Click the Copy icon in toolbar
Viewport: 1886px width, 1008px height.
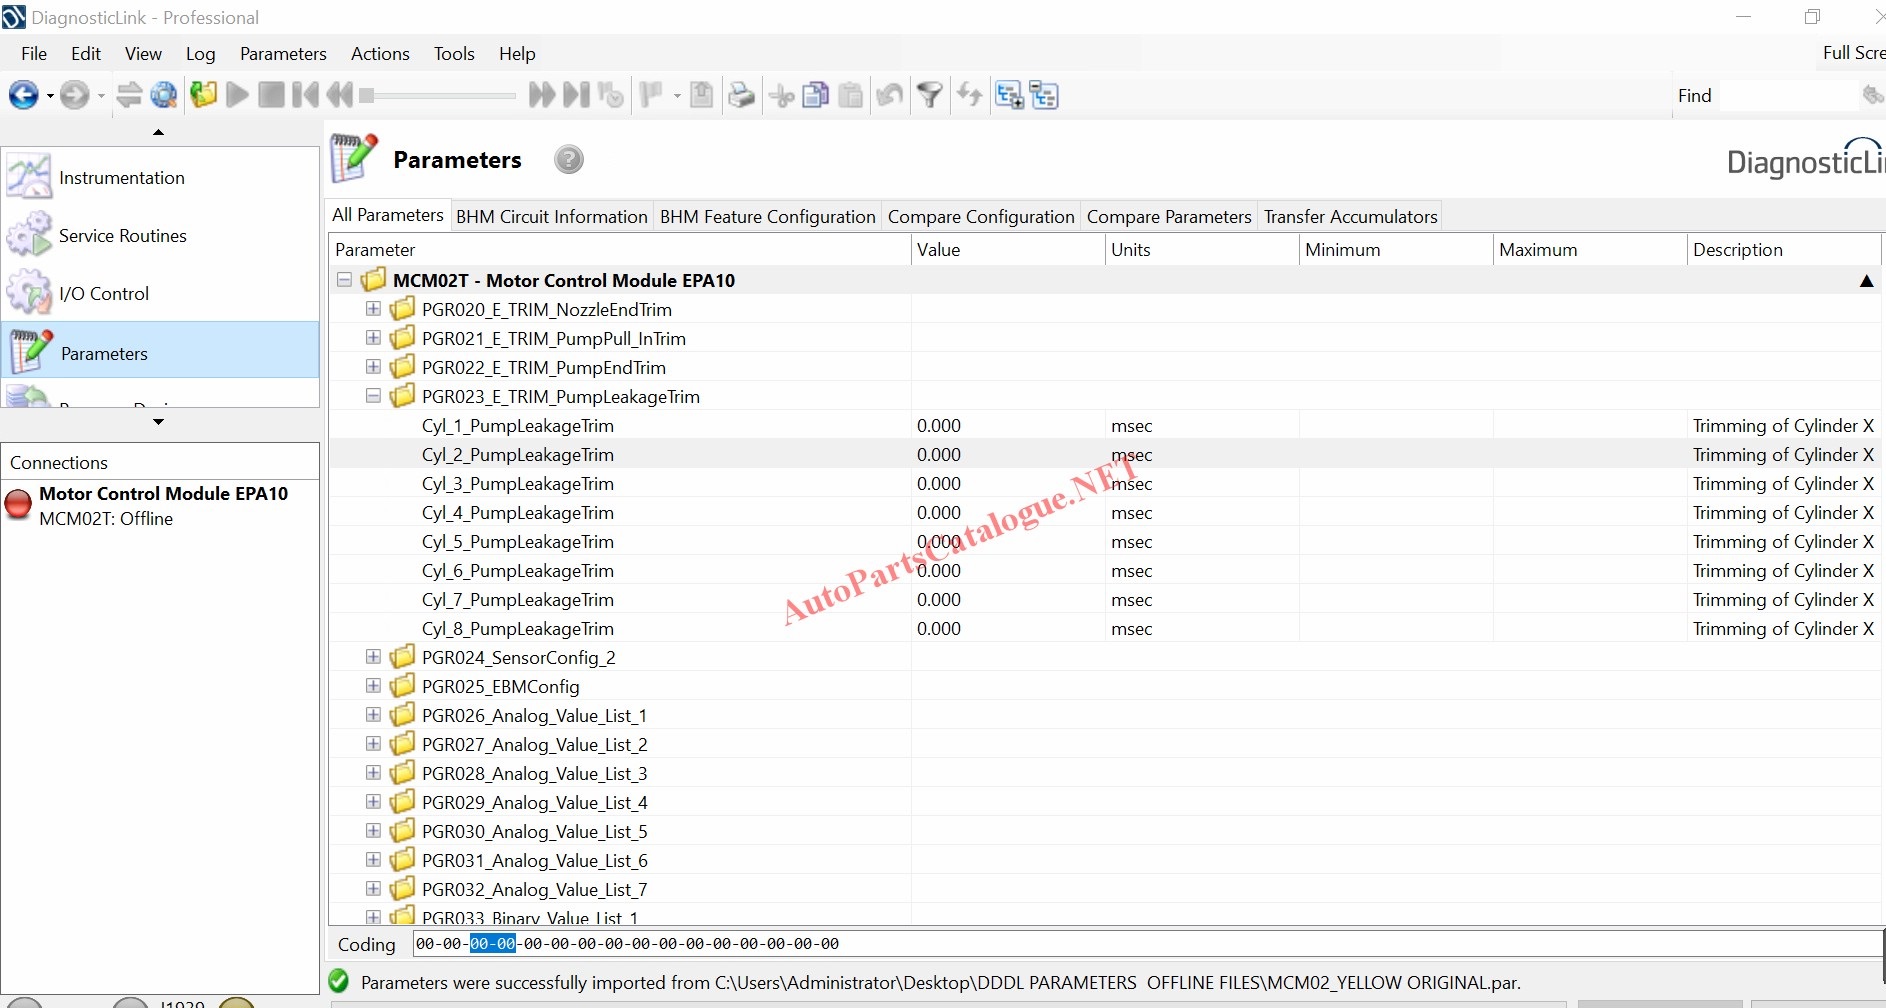[816, 95]
